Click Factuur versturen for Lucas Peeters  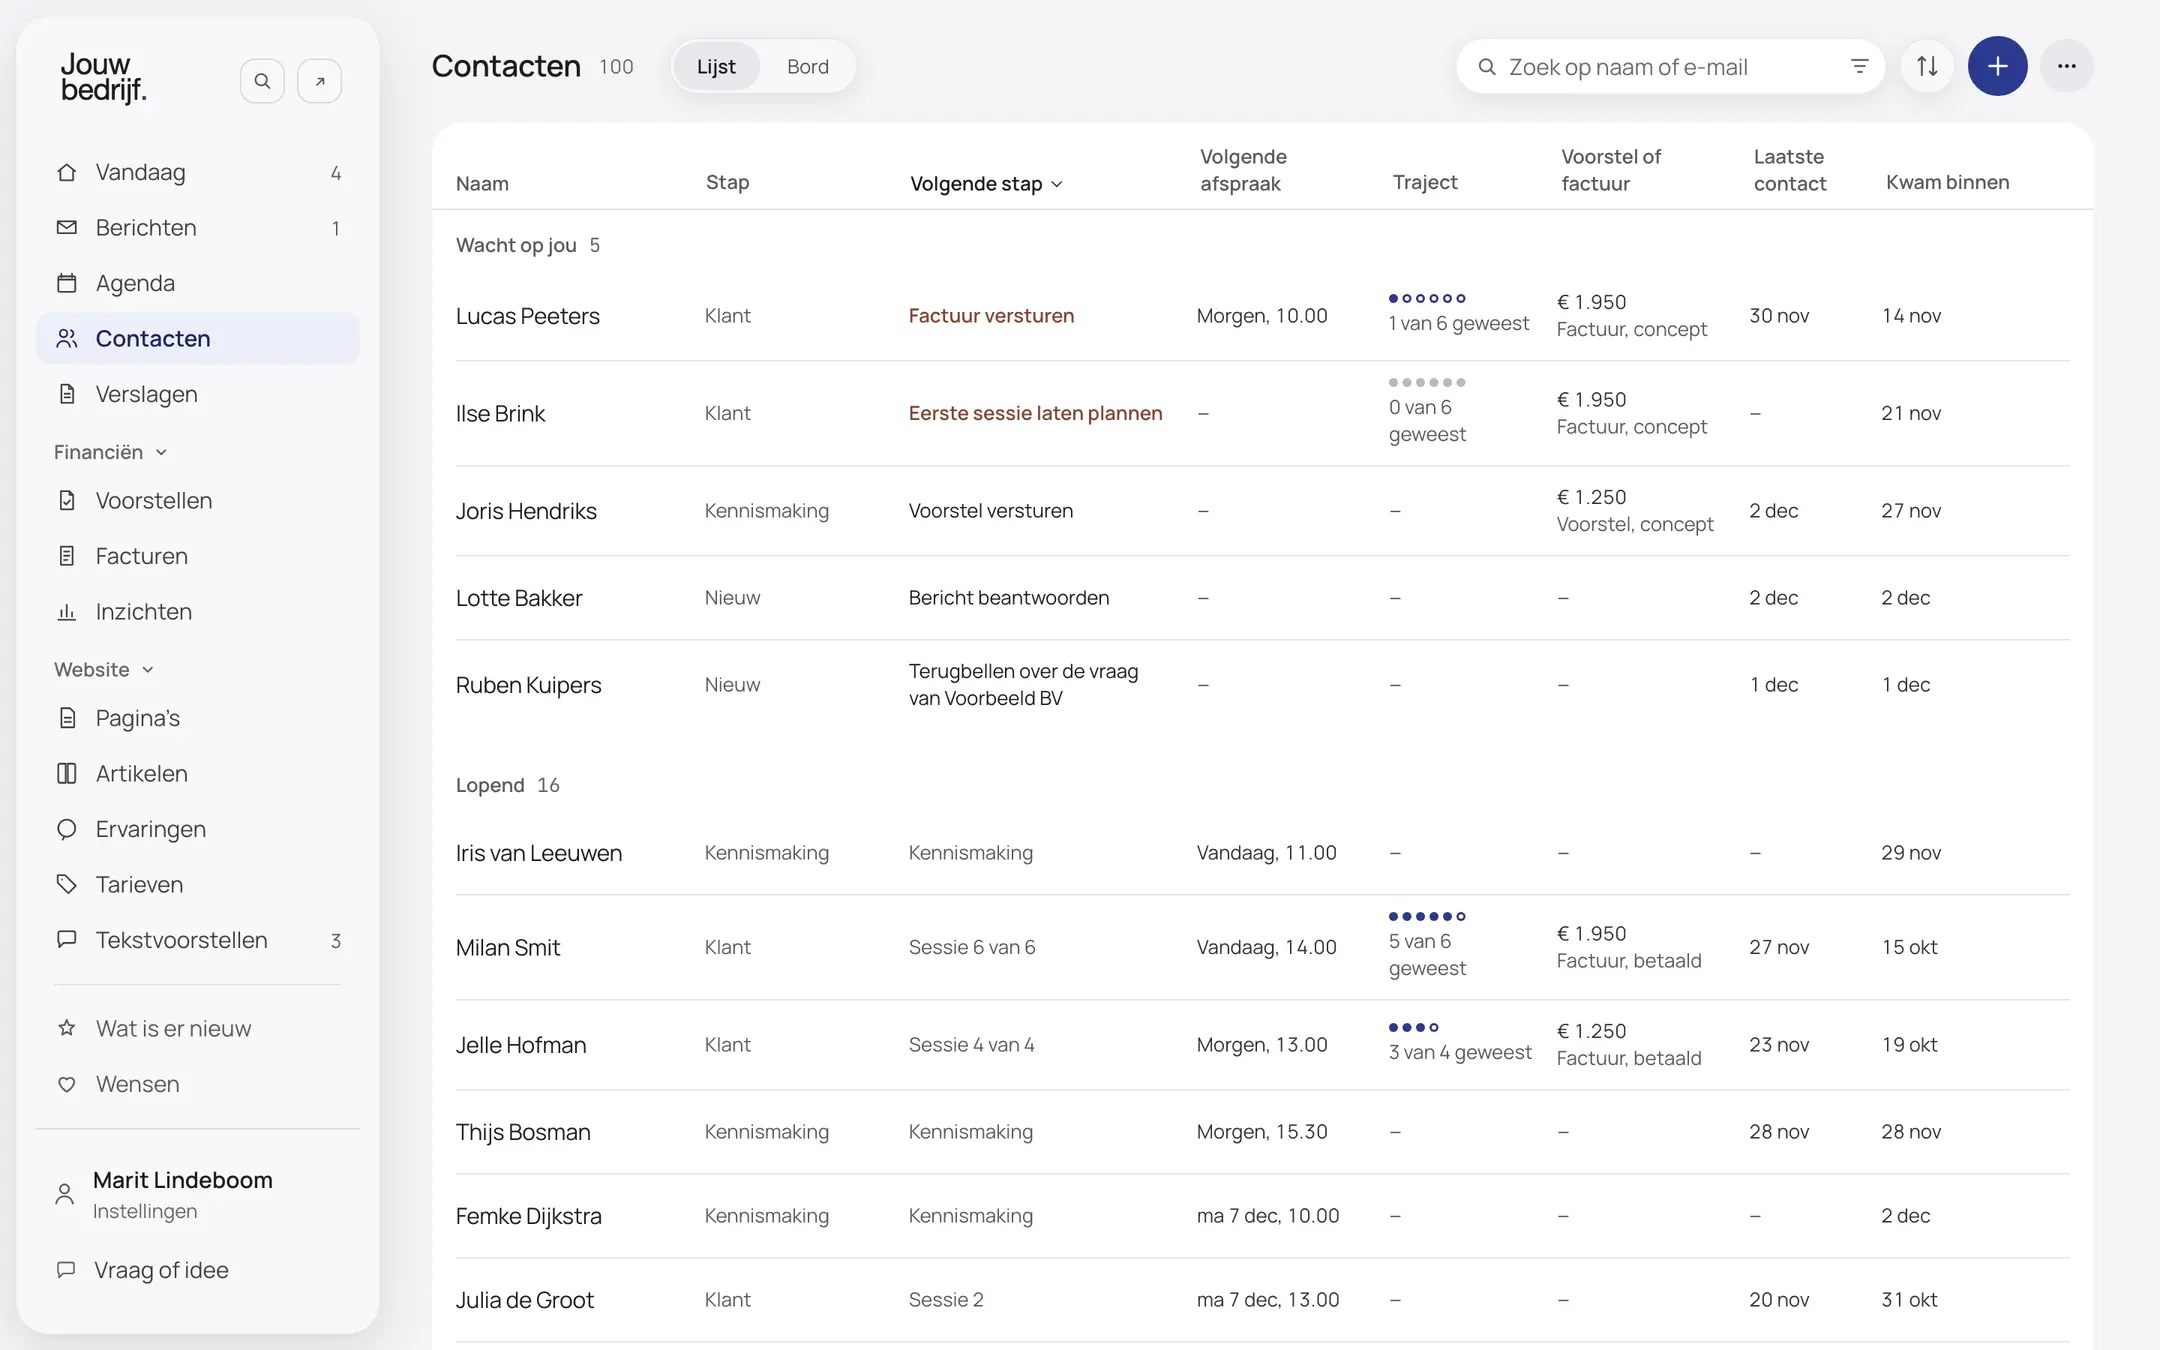point(991,315)
